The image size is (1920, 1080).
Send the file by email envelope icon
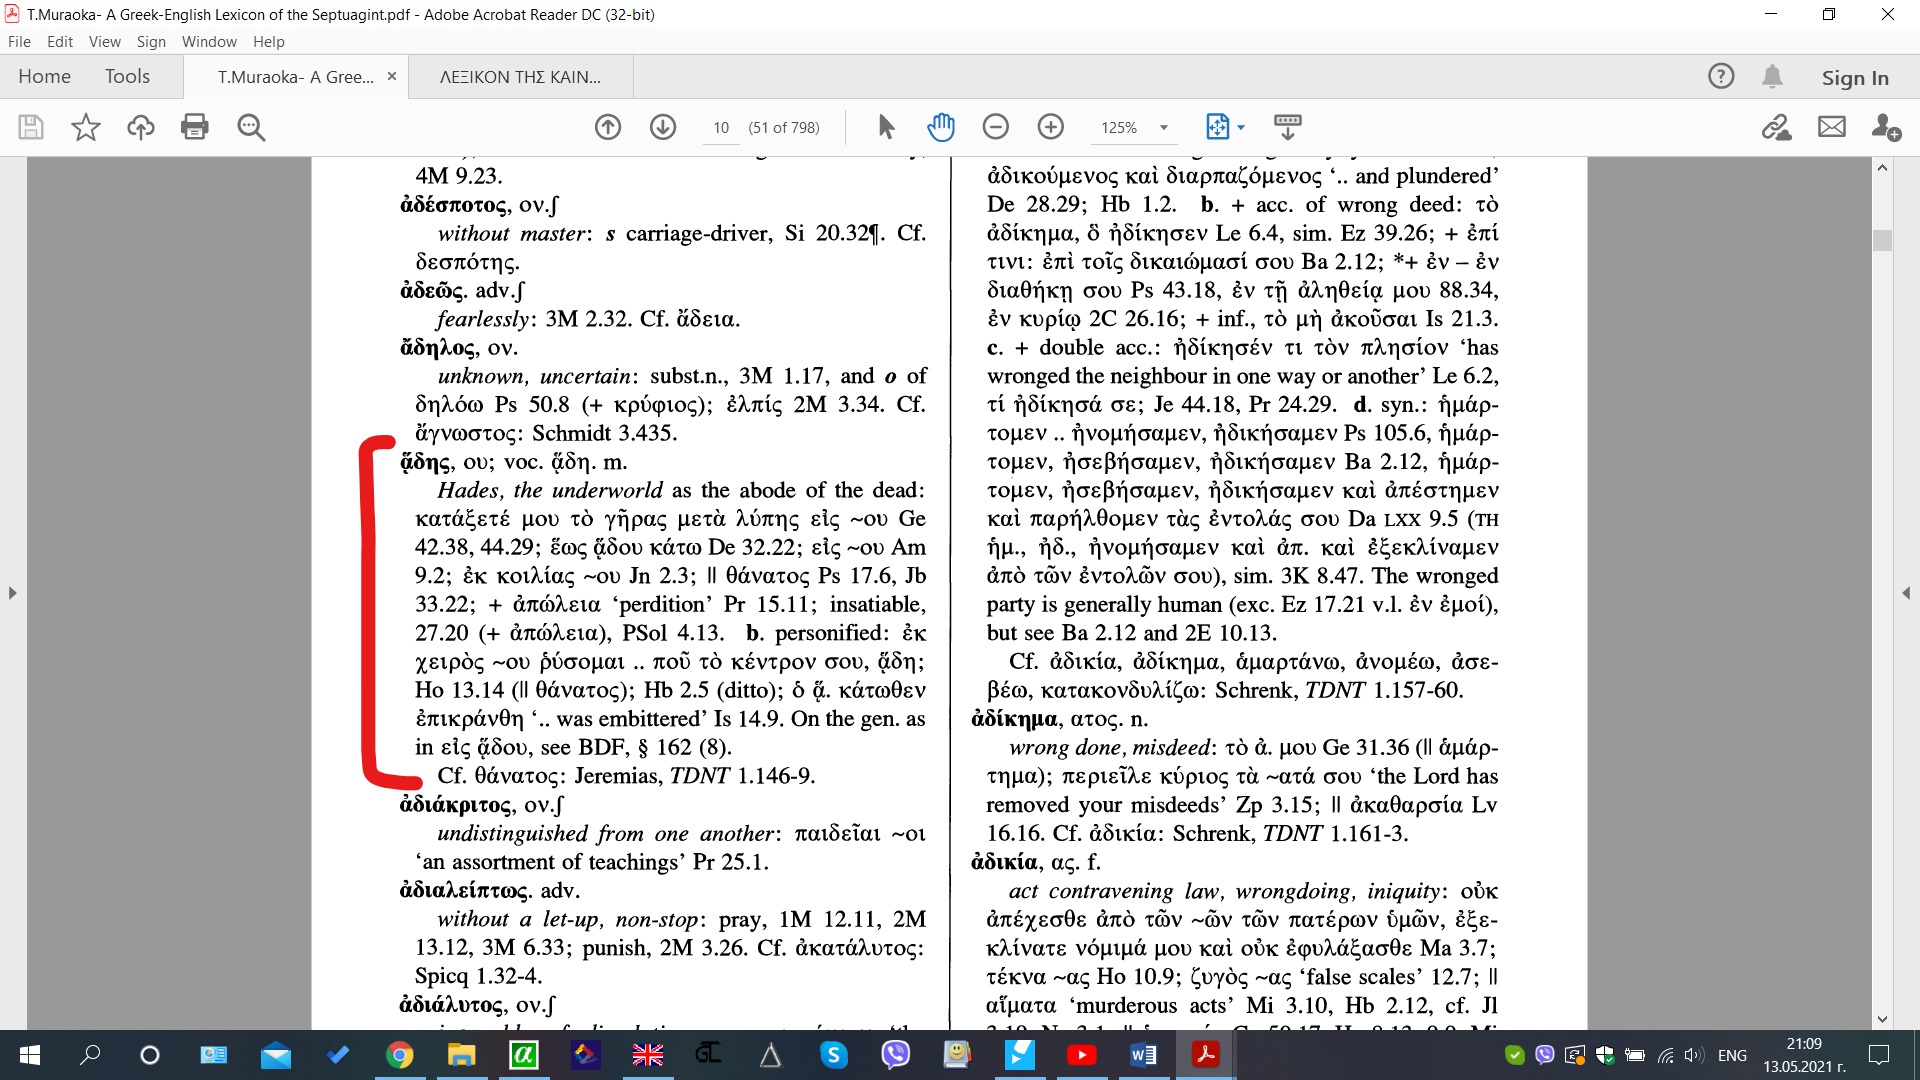tap(1831, 127)
